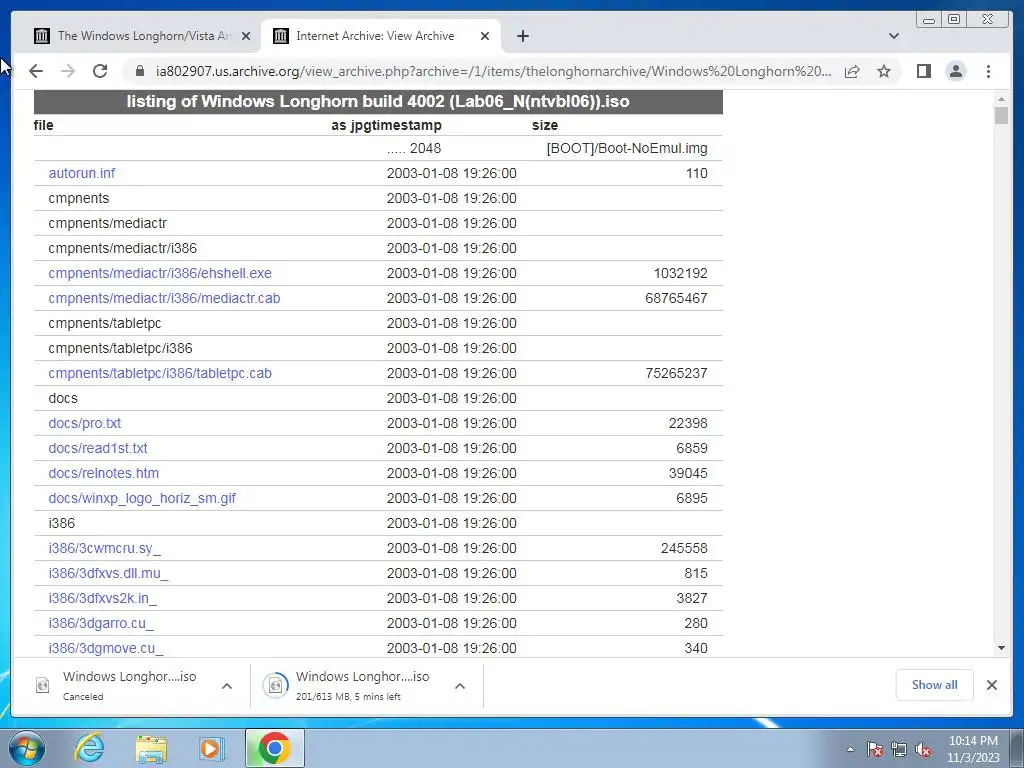Open Chrome side panel
The image size is (1024, 768).
(923, 71)
